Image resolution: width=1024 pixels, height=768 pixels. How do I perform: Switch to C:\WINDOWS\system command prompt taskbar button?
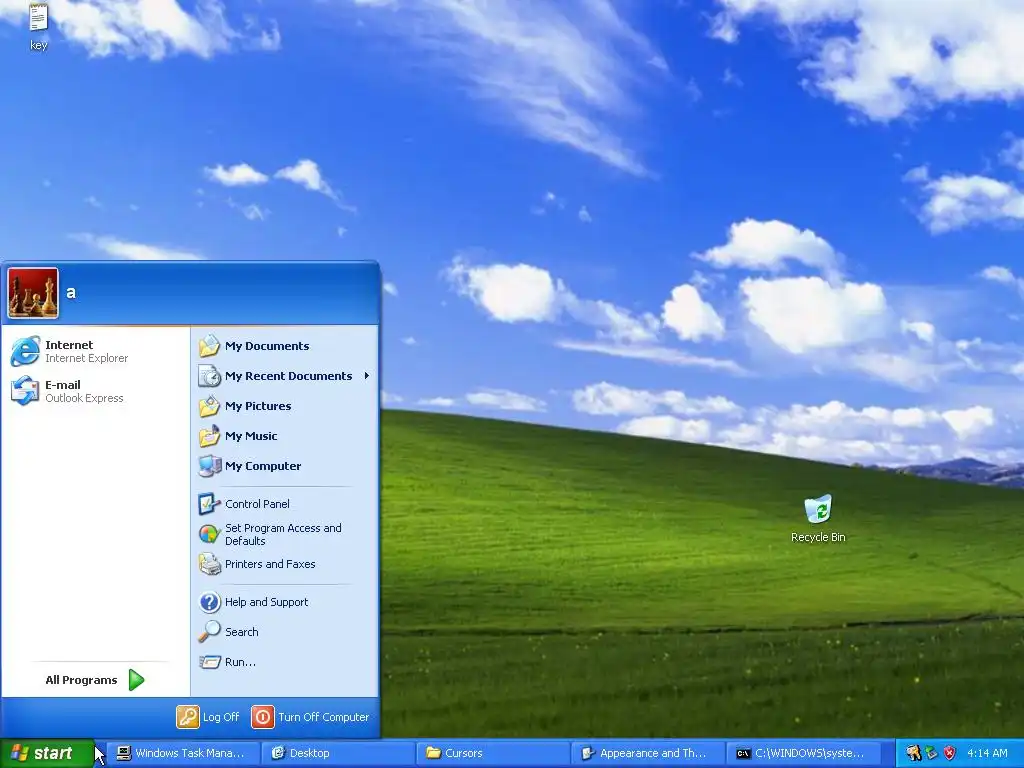pyautogui.click(x=803, y=753)
